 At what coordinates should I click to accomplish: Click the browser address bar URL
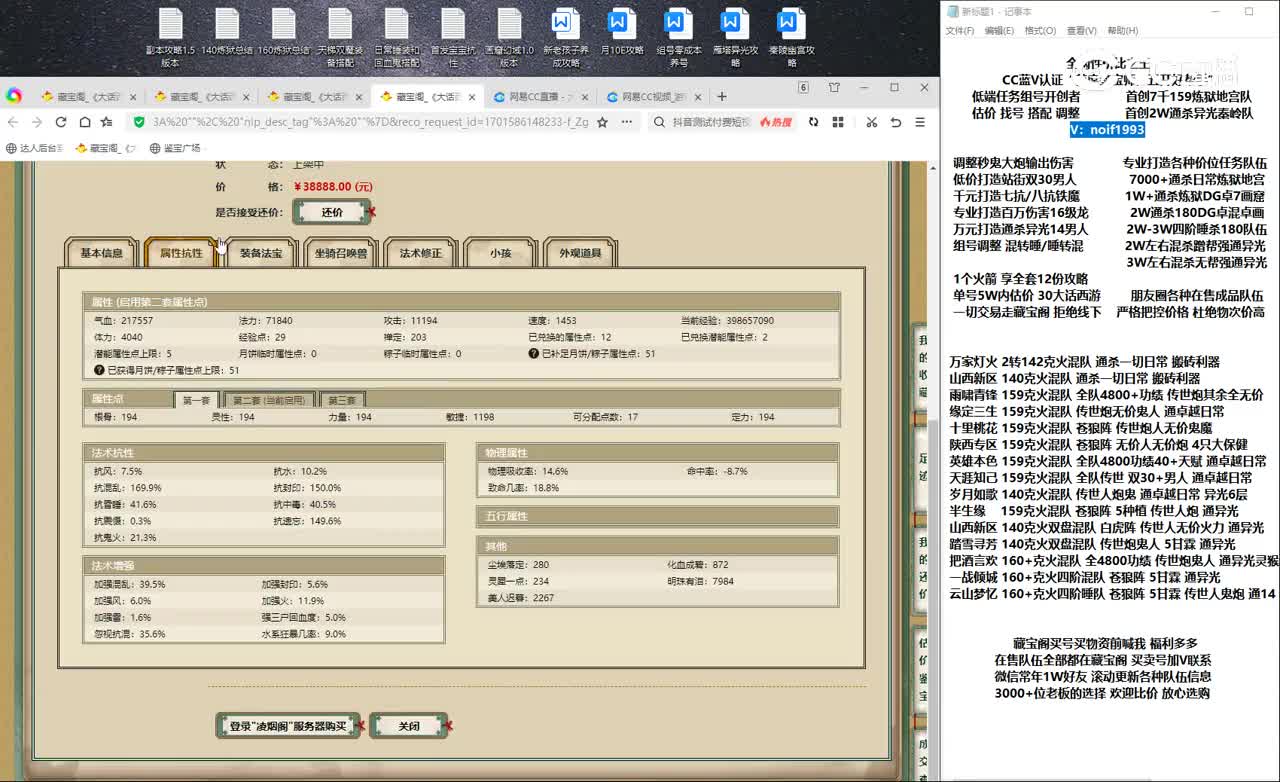coord(371,122)
